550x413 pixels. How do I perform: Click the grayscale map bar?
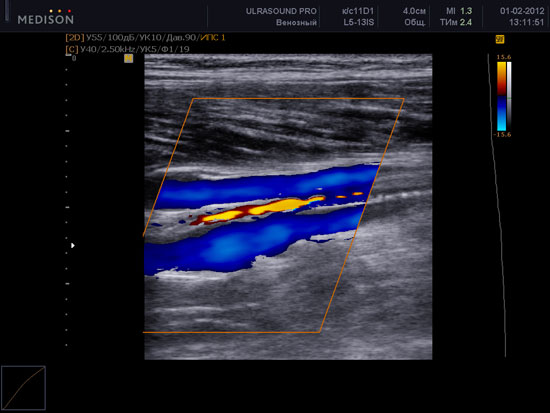pyautogui.click(x=509, y=96)
